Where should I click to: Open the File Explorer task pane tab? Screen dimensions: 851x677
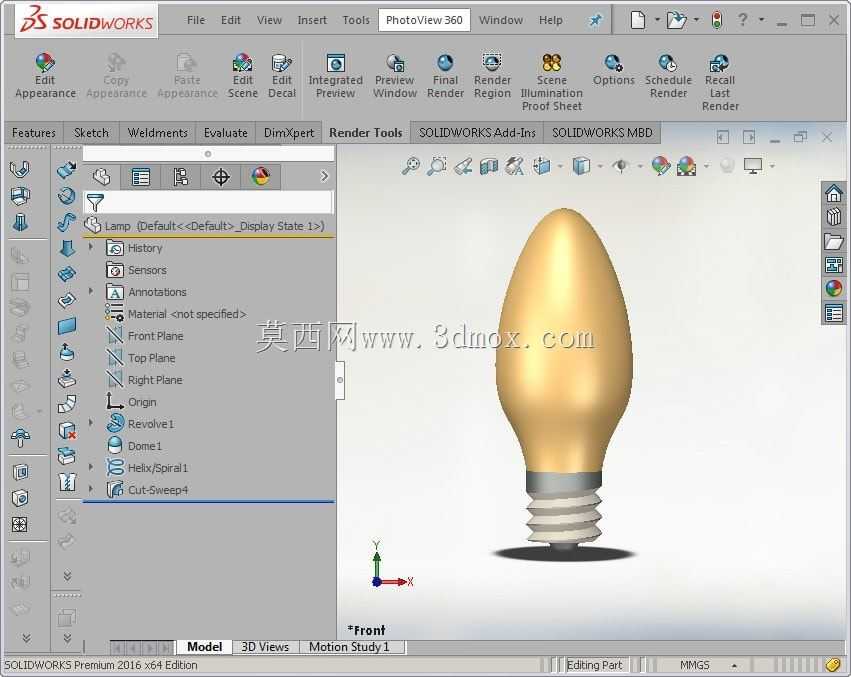pyautogui.click(x=834, y=241)
